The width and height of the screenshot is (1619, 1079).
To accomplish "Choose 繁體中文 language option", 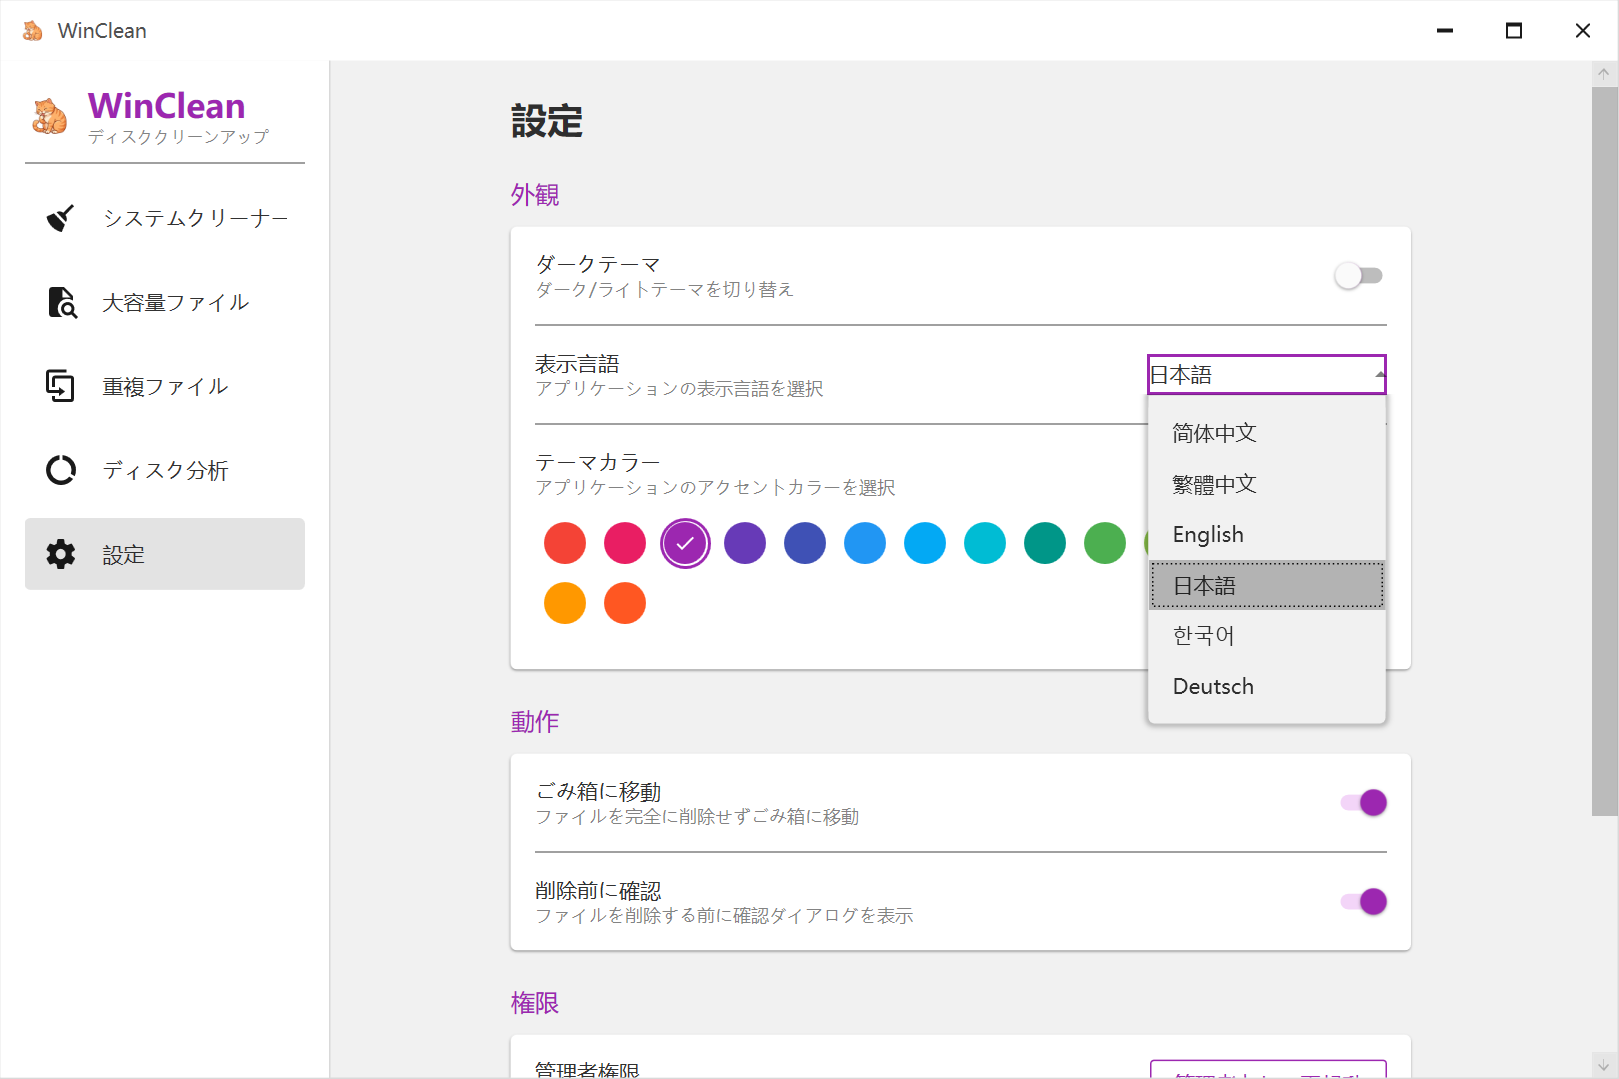I will tap(1214, 485).
